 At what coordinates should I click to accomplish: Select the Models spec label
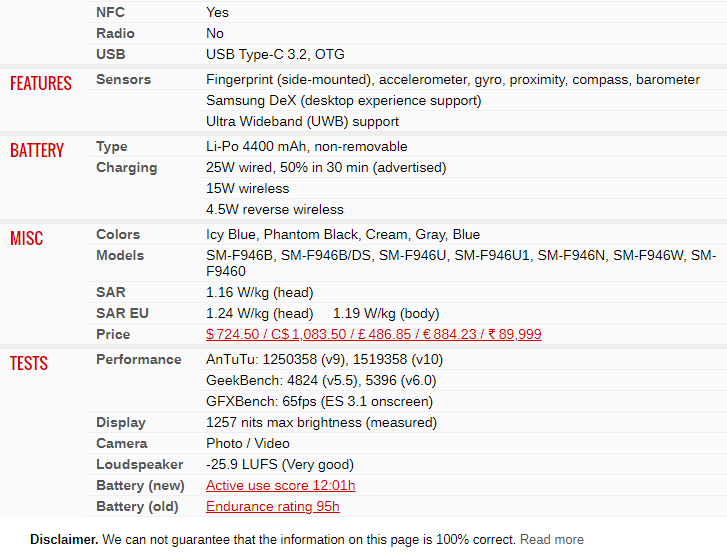pos(120,255)
